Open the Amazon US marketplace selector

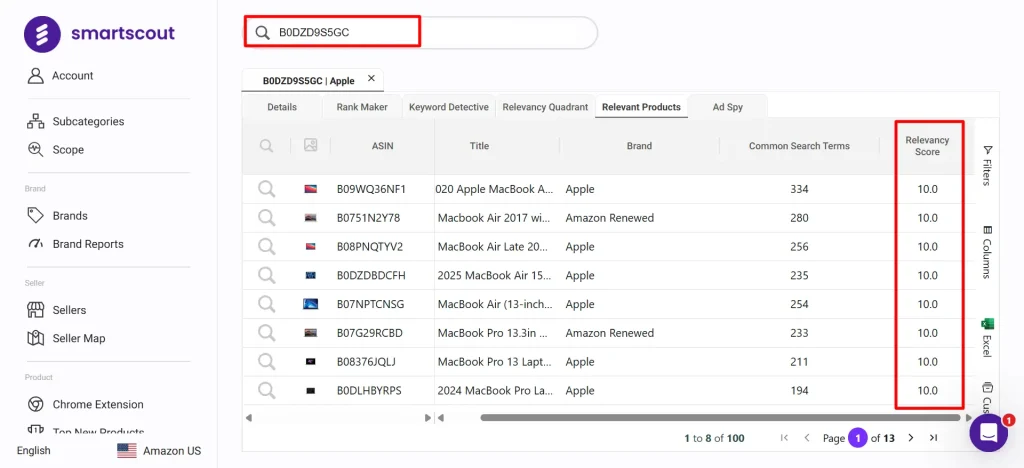(159, 450)
